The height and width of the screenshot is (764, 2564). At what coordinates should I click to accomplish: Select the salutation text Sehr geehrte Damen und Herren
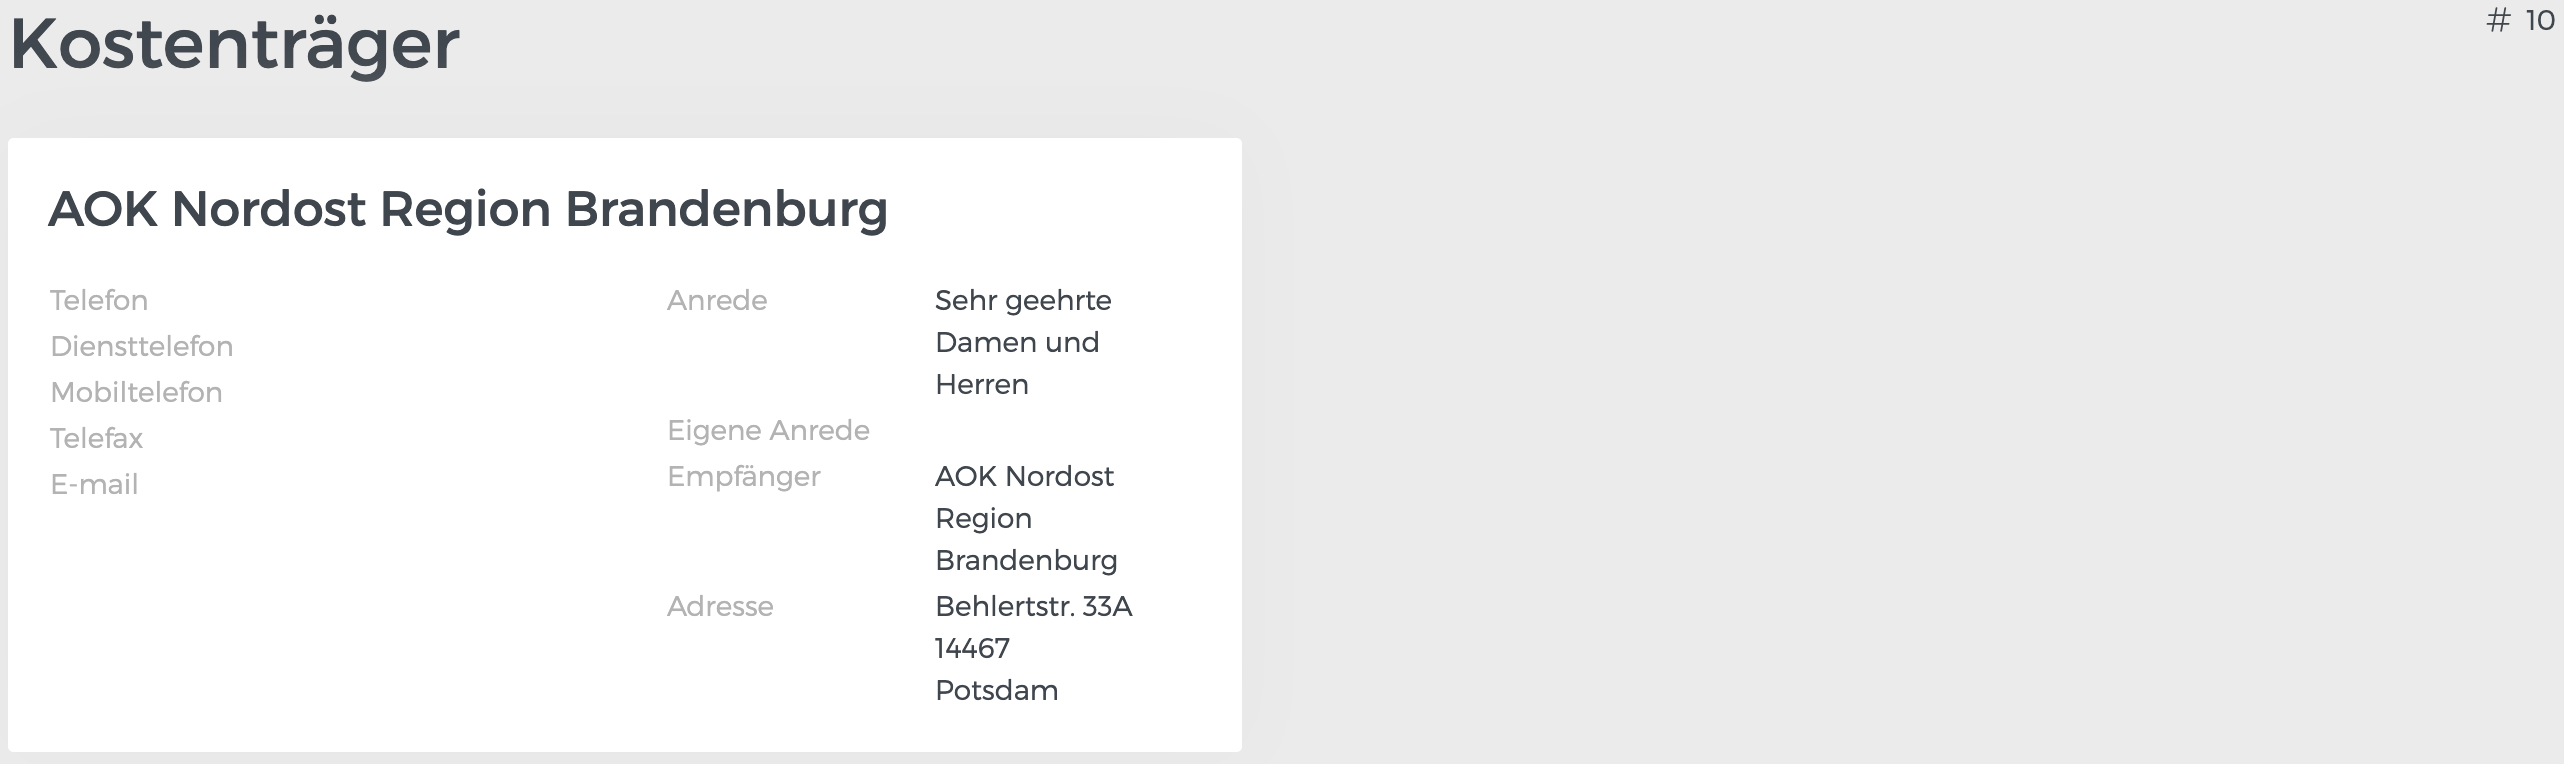tap(1022, 342)
